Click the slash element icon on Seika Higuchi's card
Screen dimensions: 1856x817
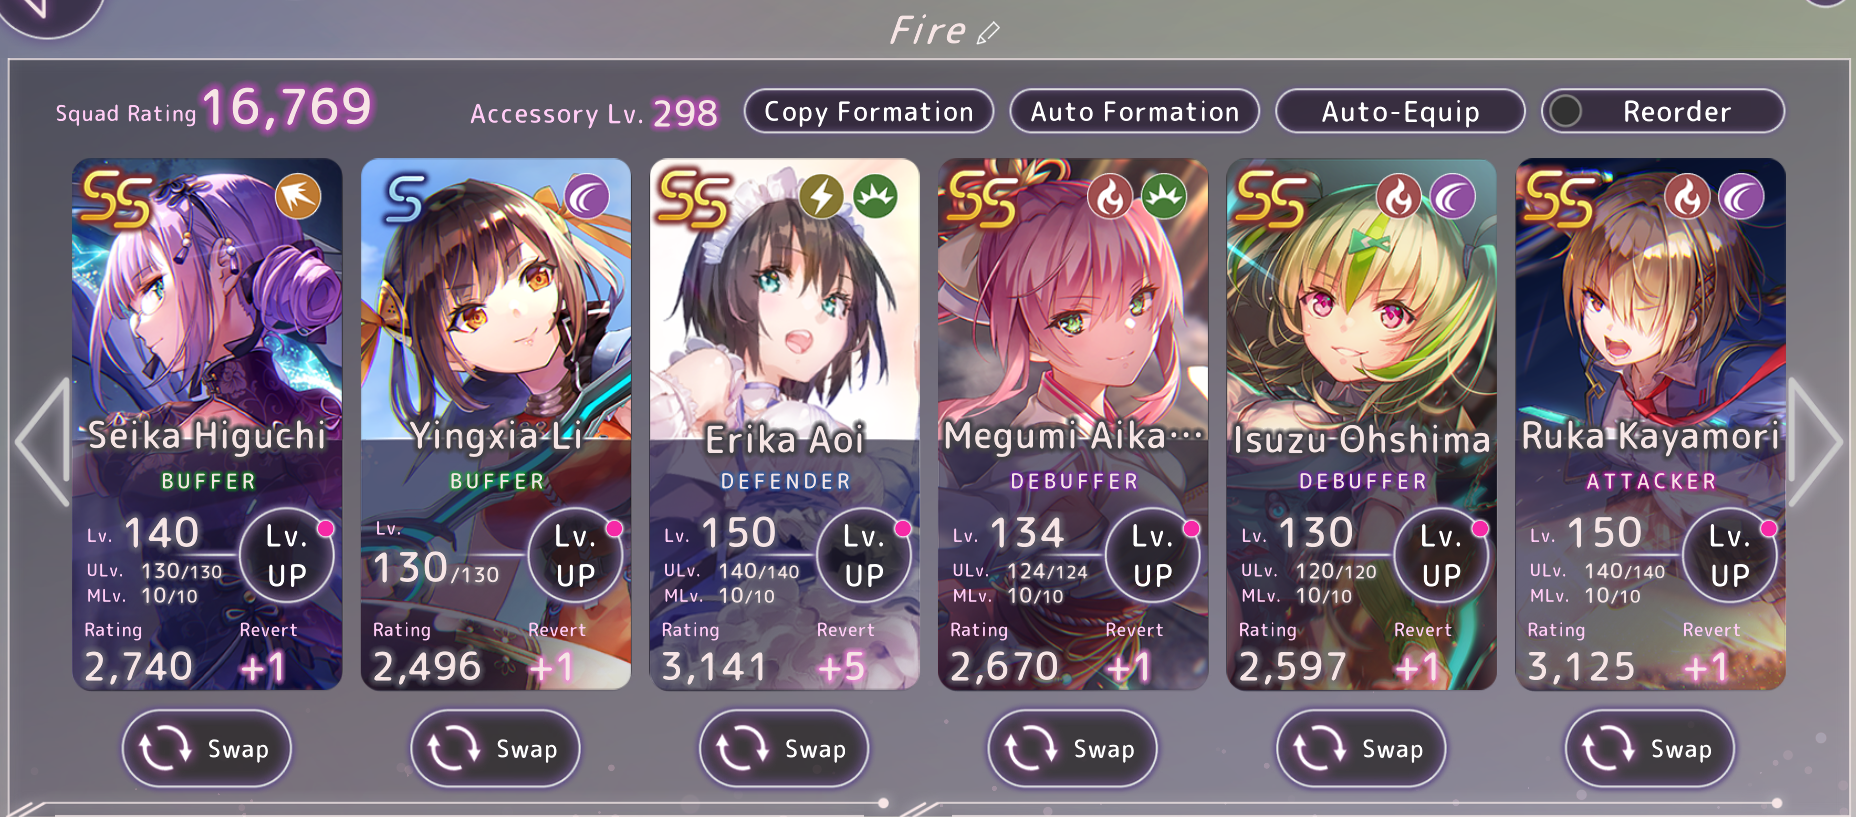[x=298, y=196]
